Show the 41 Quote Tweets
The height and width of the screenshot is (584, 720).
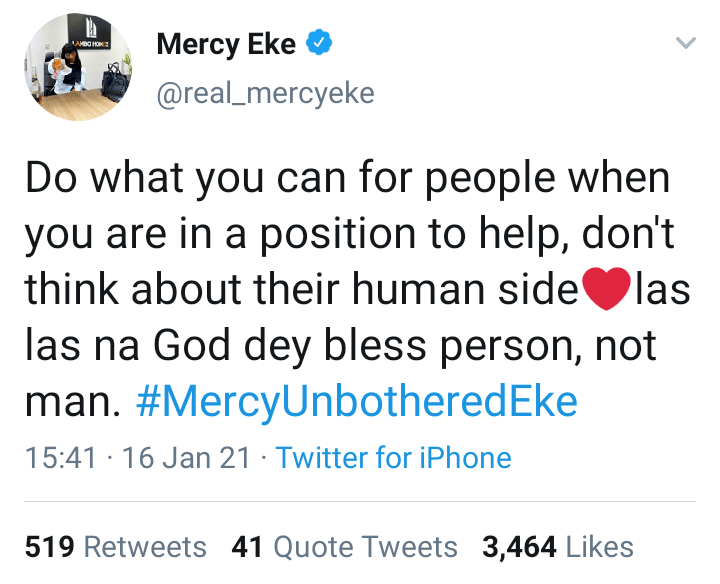pyautogui.click(x=344, y=548)
